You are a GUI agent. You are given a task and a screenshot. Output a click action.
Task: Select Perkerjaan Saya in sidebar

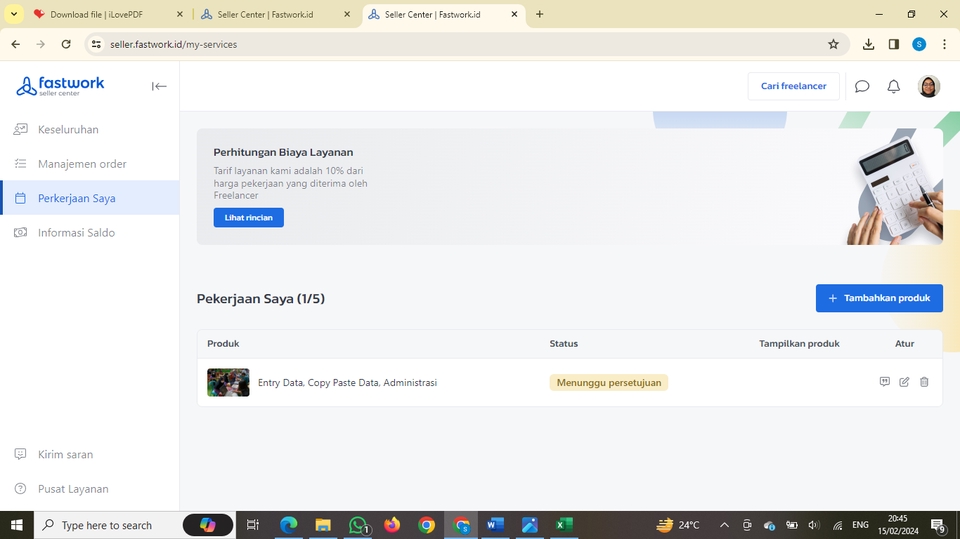click(89, 198)
